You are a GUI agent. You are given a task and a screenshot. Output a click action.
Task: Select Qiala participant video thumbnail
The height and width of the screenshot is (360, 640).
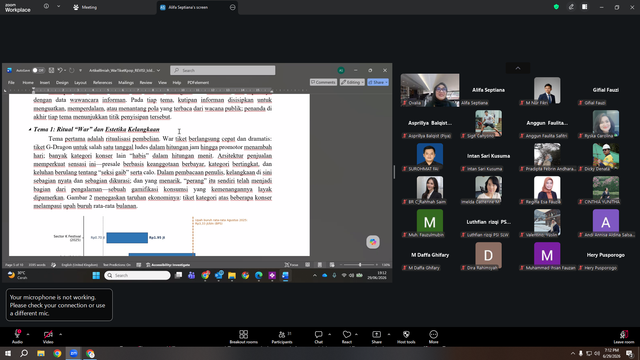tap(430, 90)
